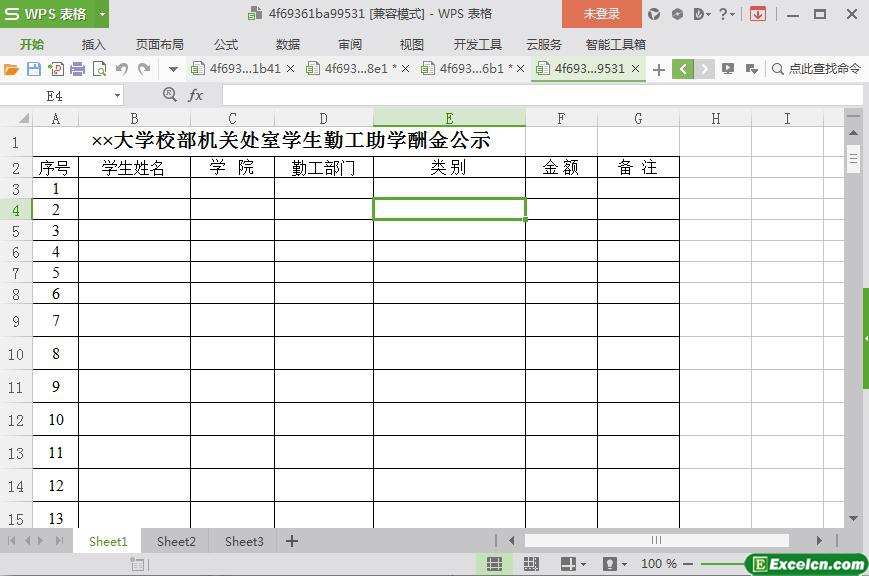Viewport: 869px width, 576px height.
Task: Open the tab list dropdown icon
Action: click(752, 69)
